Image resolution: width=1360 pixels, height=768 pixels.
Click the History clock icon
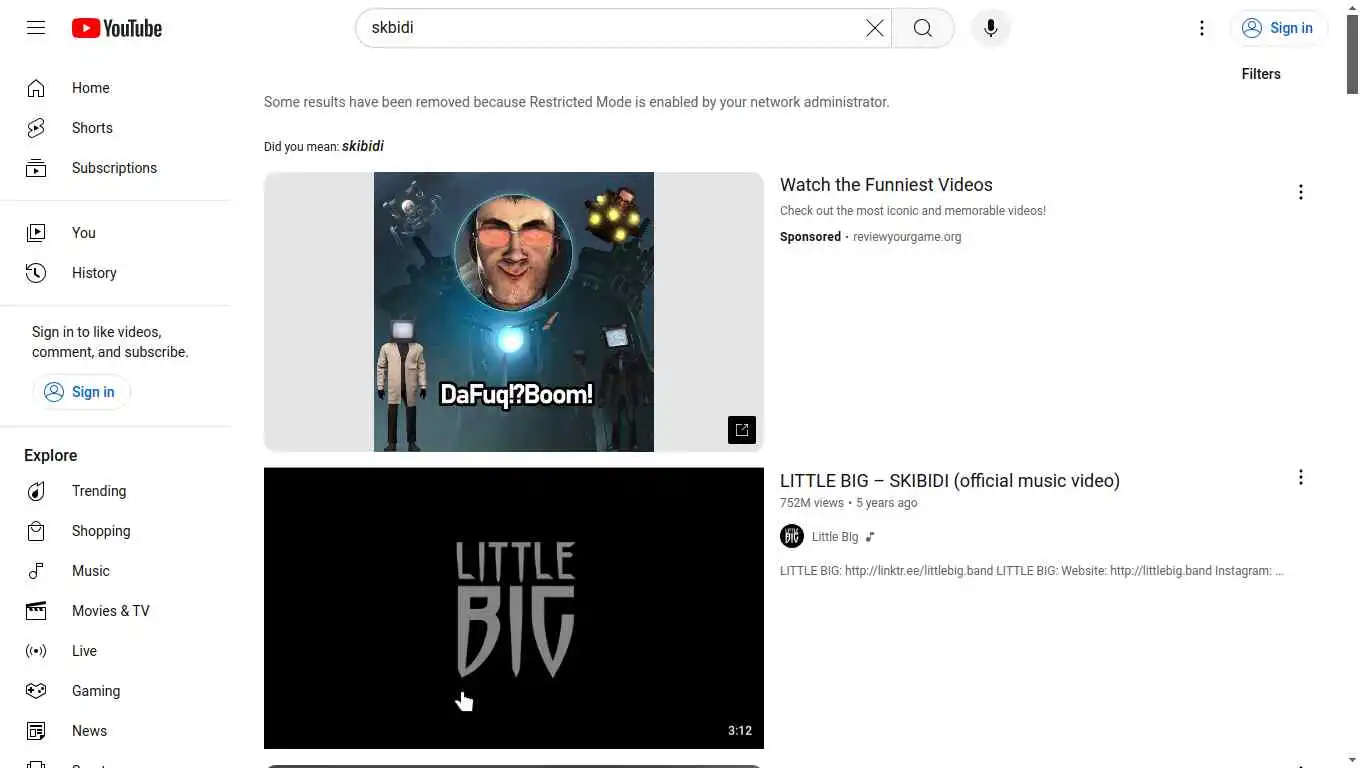pyautogui.click(x=36, y=273)
